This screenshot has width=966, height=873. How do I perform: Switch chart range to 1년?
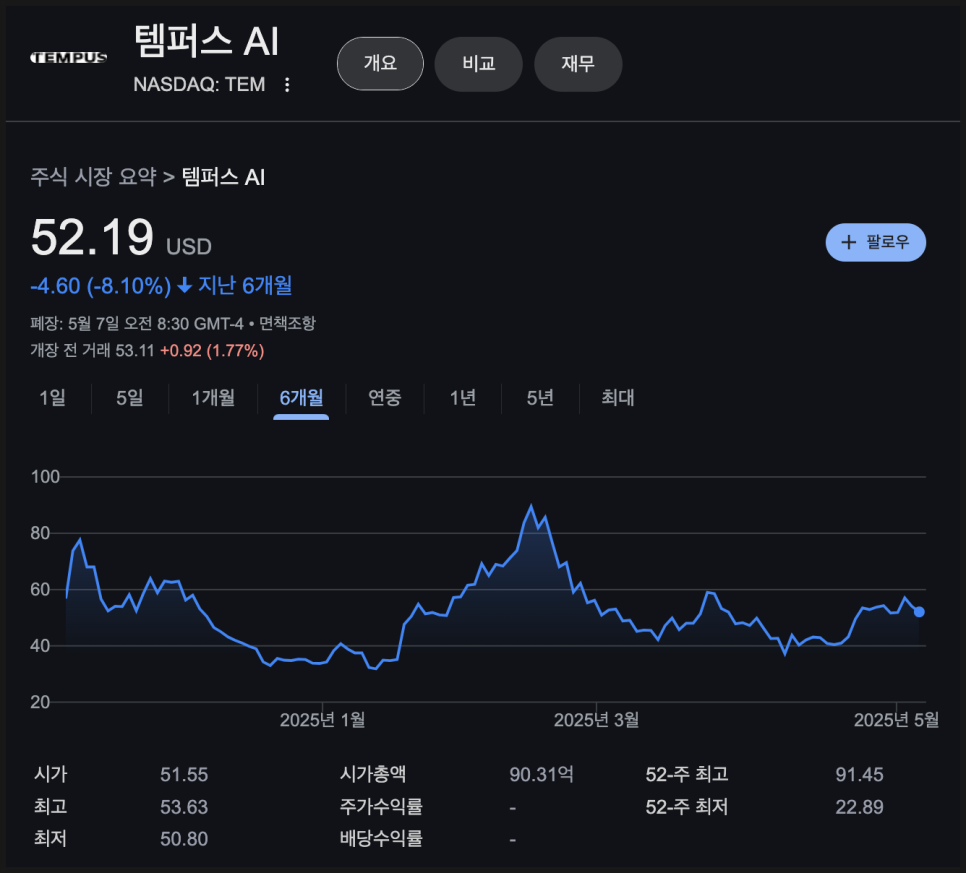[463, 398]
